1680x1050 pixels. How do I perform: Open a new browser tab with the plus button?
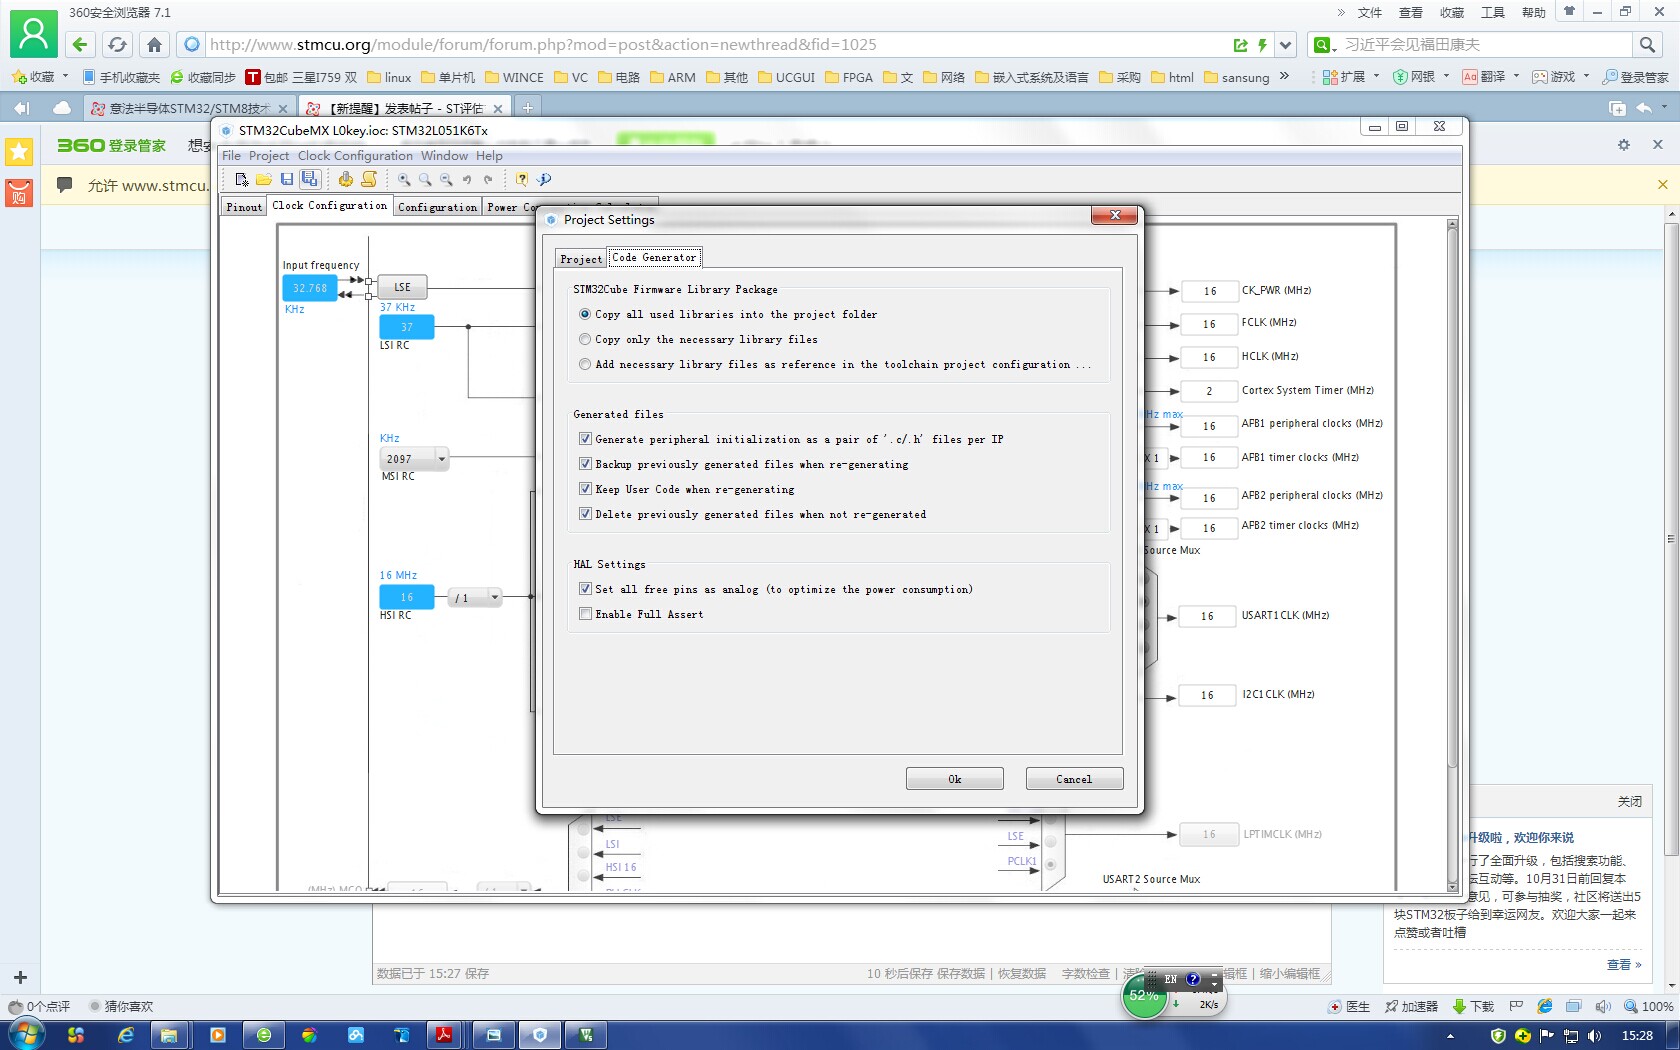[528, 107]
